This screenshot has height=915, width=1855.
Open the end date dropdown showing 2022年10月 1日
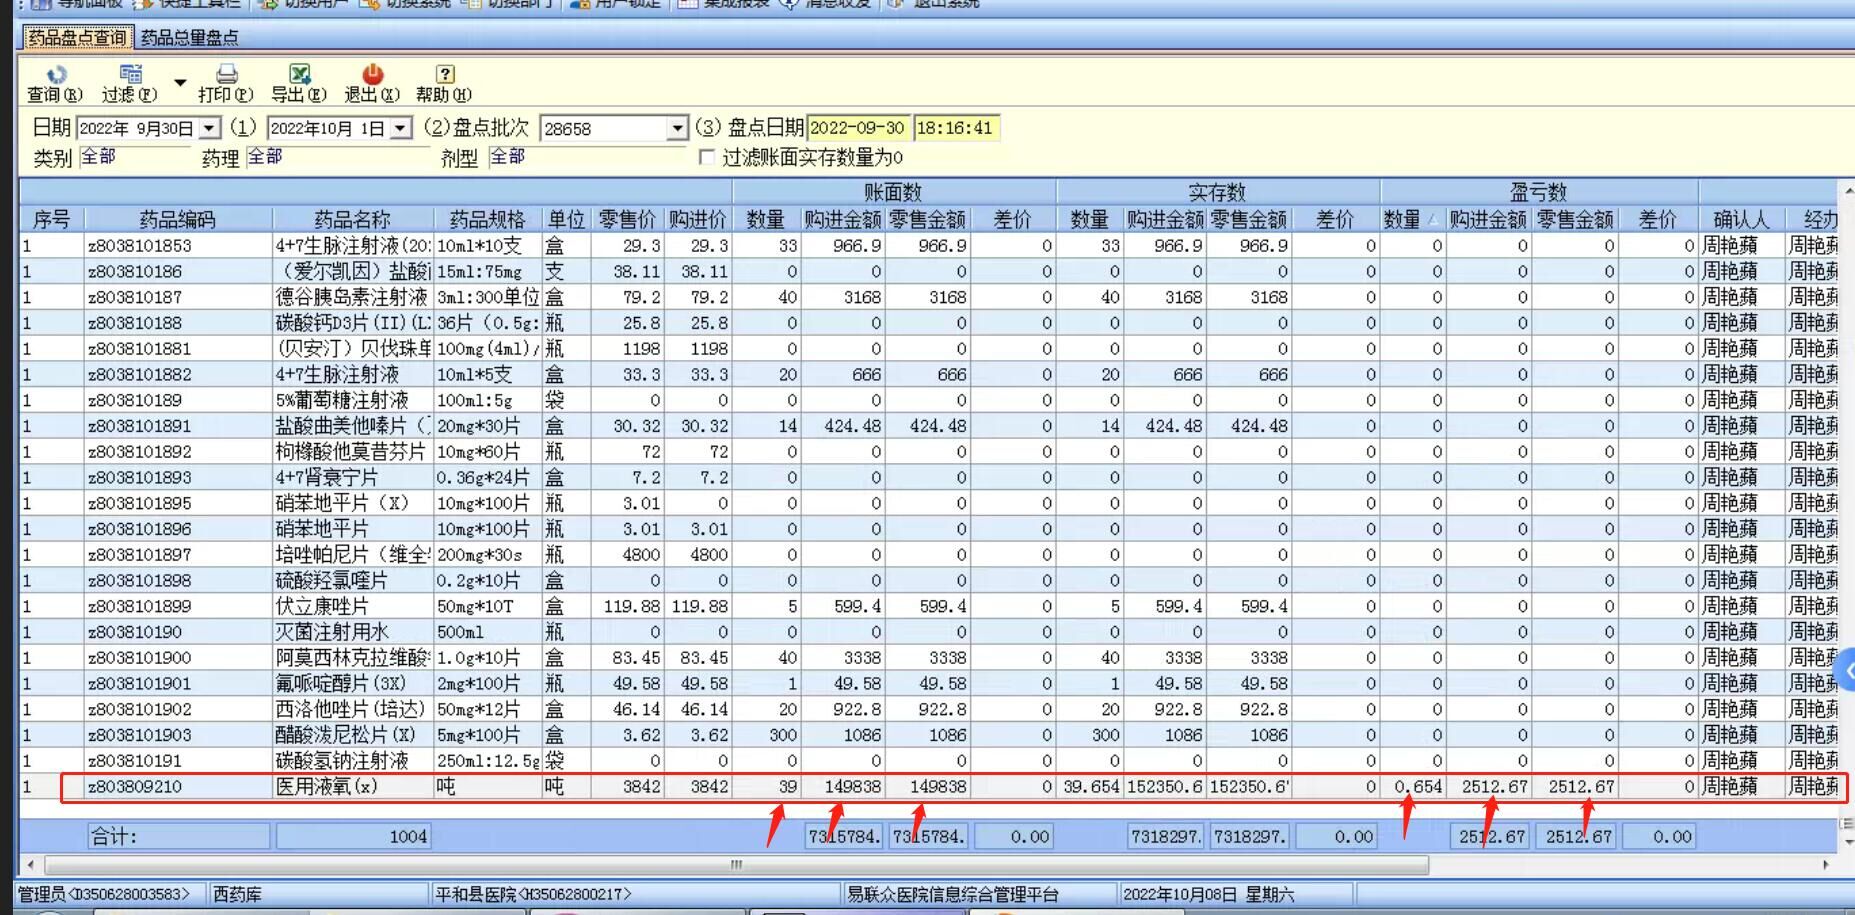click(x=400, y=129)
